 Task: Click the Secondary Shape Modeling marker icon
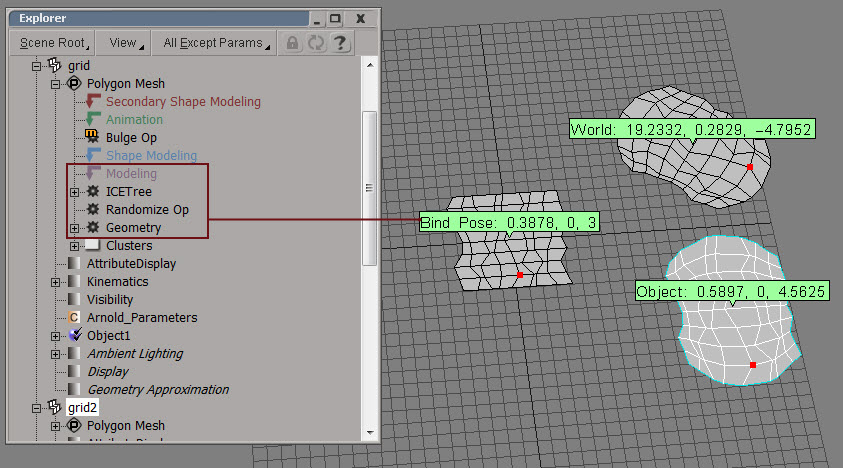pyautogui.click(x=93, y=101)
